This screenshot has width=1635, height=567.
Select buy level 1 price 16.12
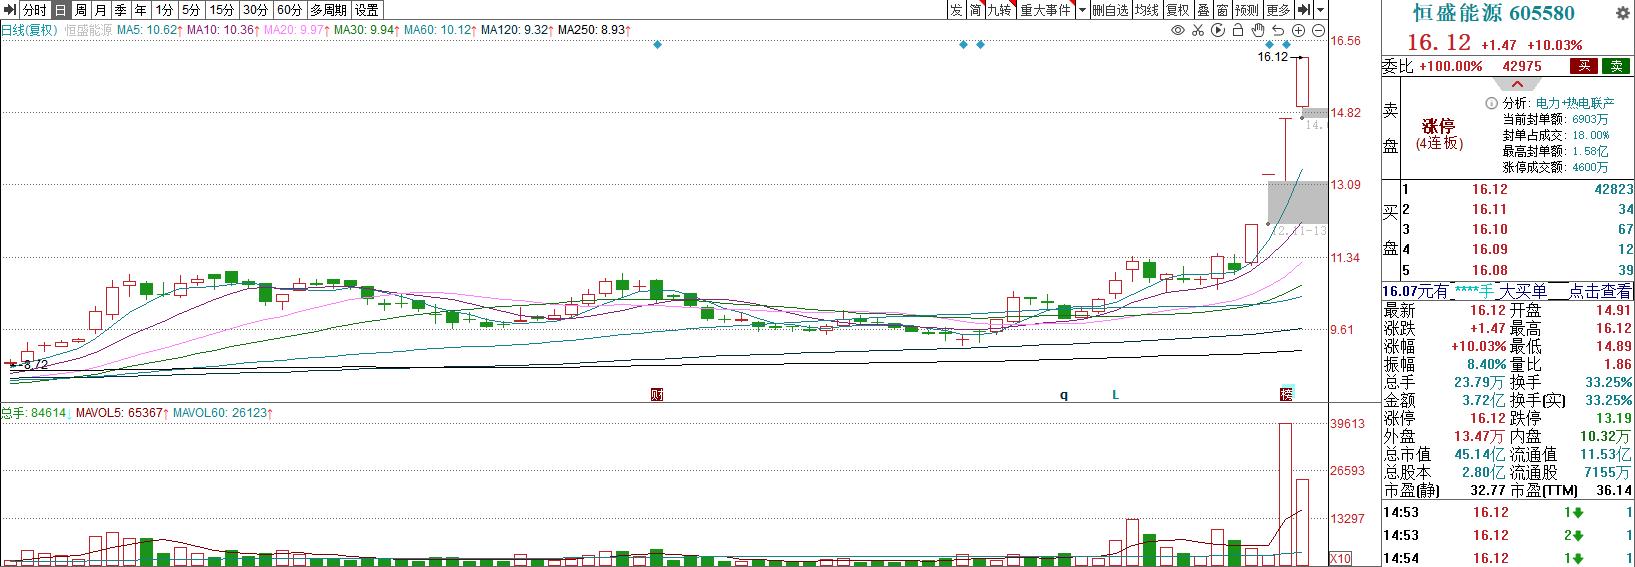click(1489, 189)
